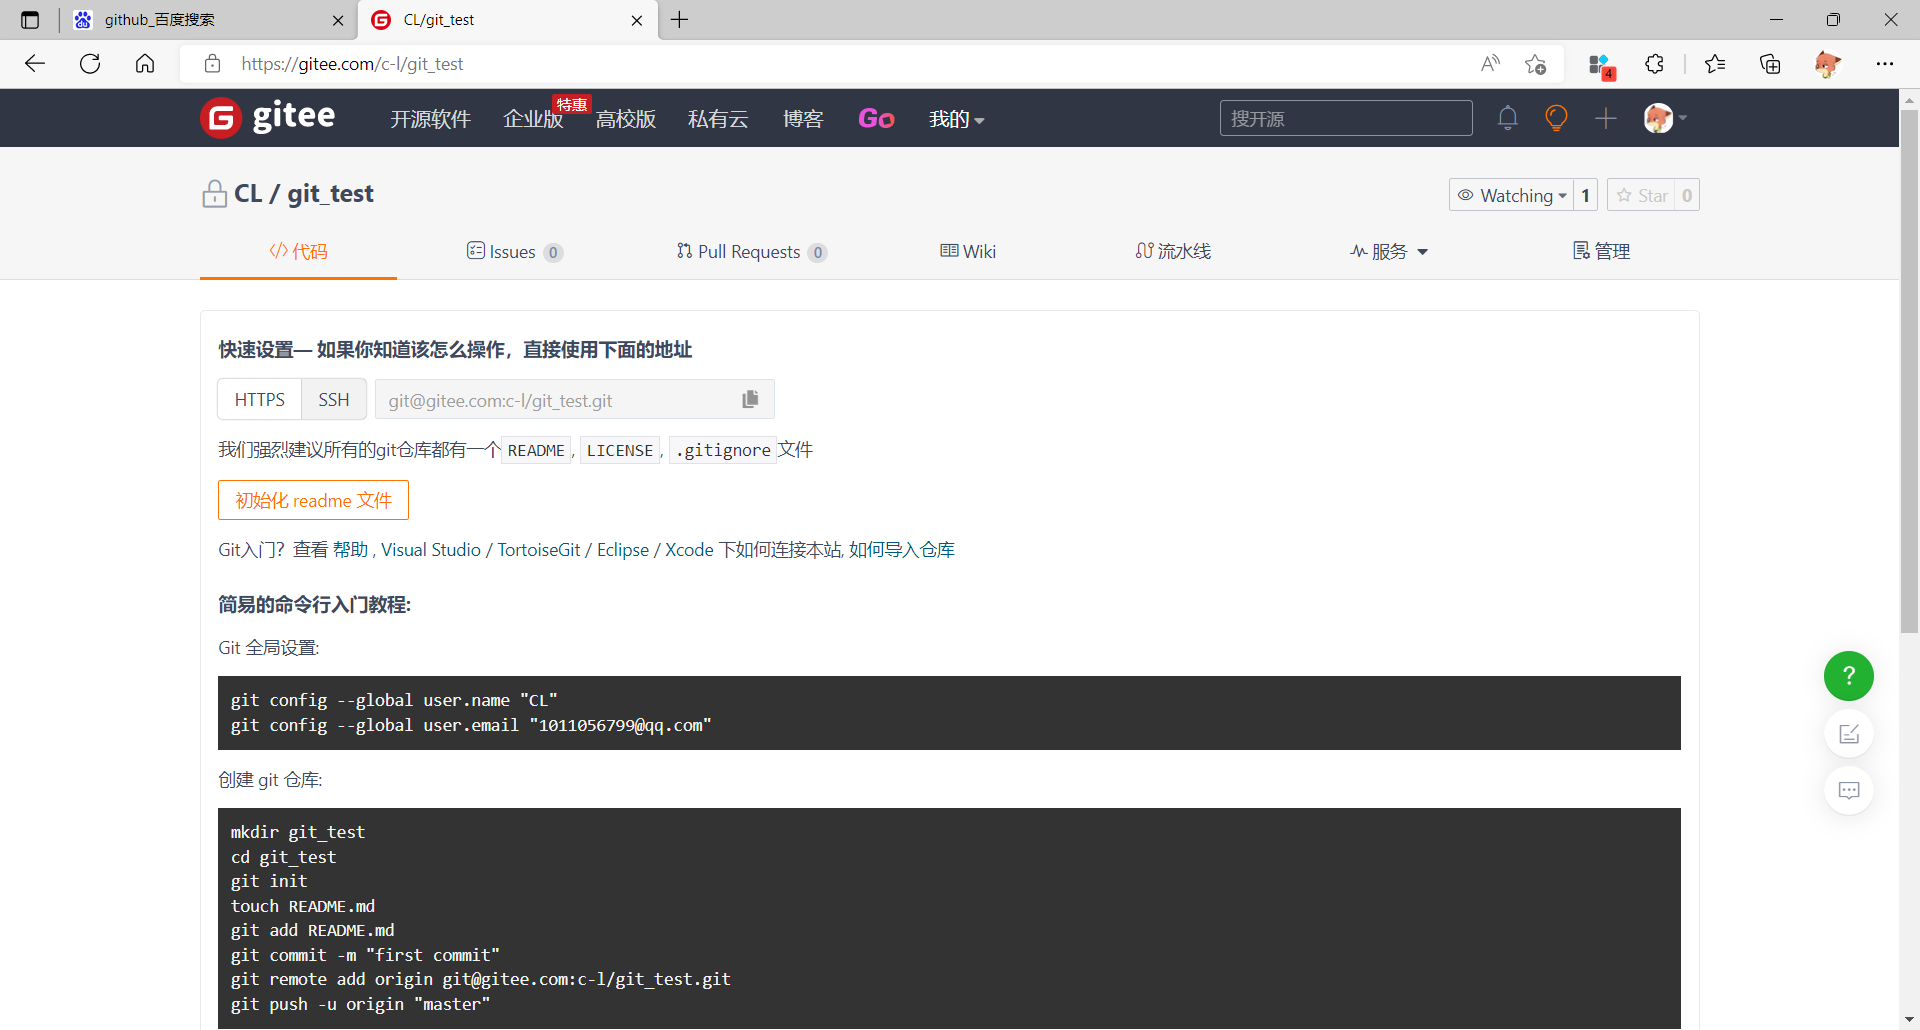The width and height of the screenshot is (1920, 1030).
Task: Toggle read aloud in address bar
Action: pos(1490,64)
